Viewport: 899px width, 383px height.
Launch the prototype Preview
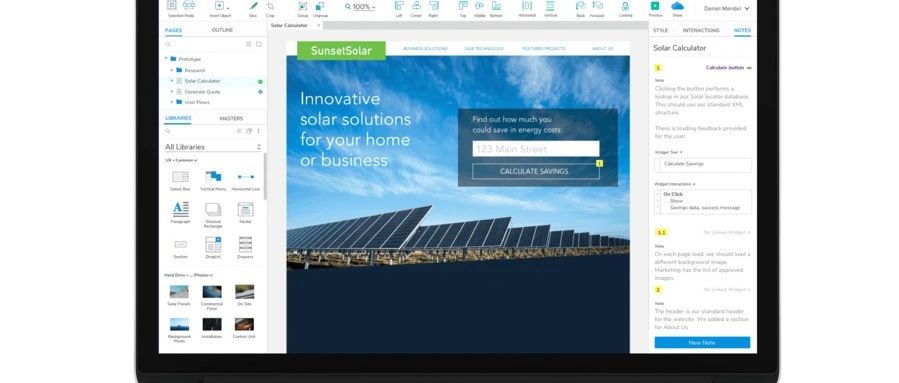click(655, 8)
